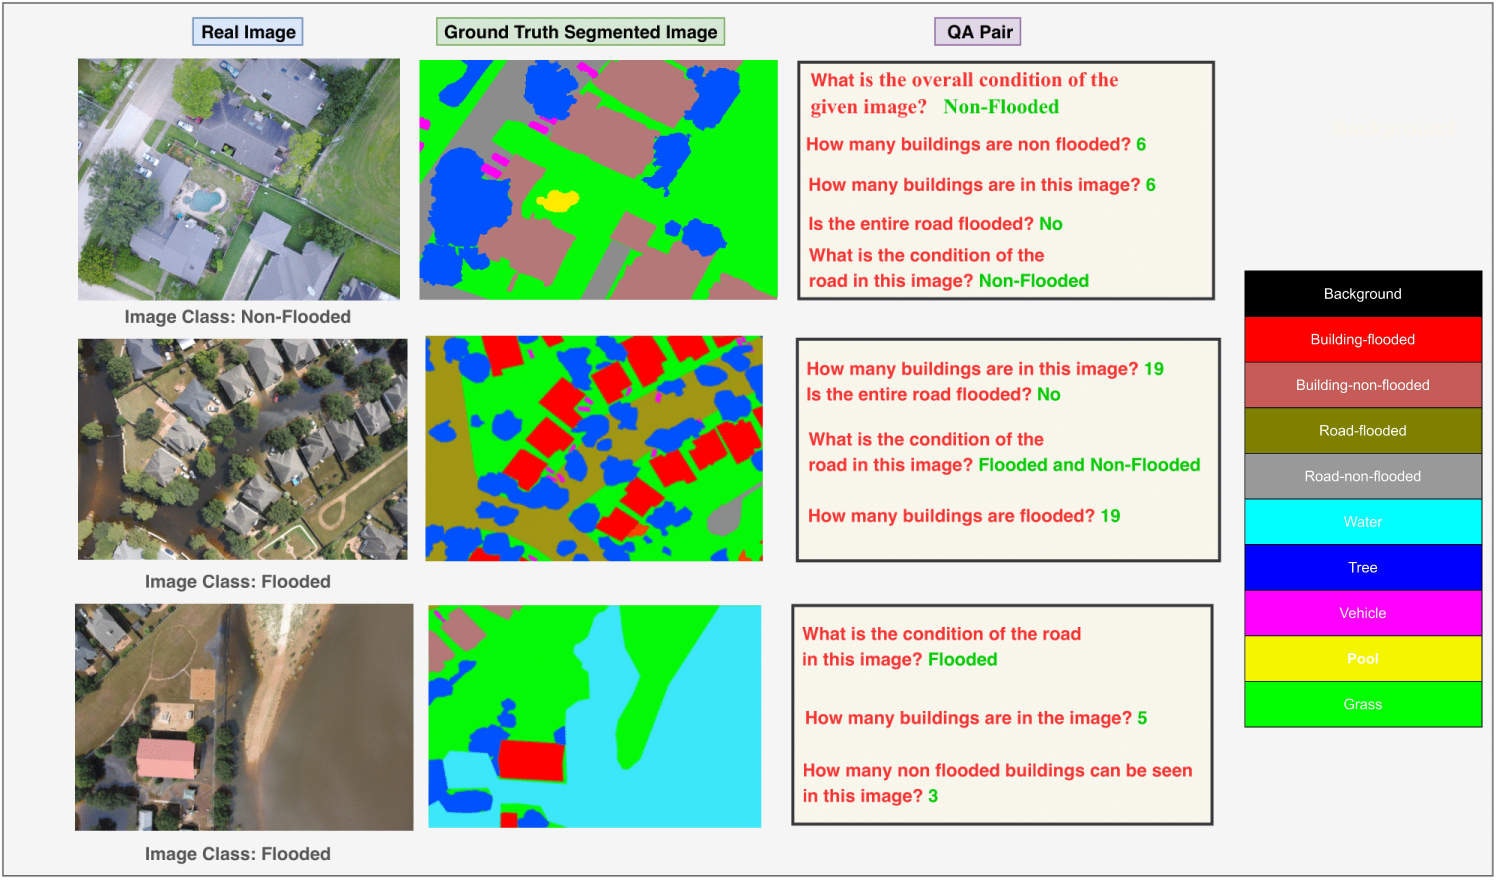Open the segmented image with yellow pool
Viewport: 1497px width, 880px height.
pos(598,180)
